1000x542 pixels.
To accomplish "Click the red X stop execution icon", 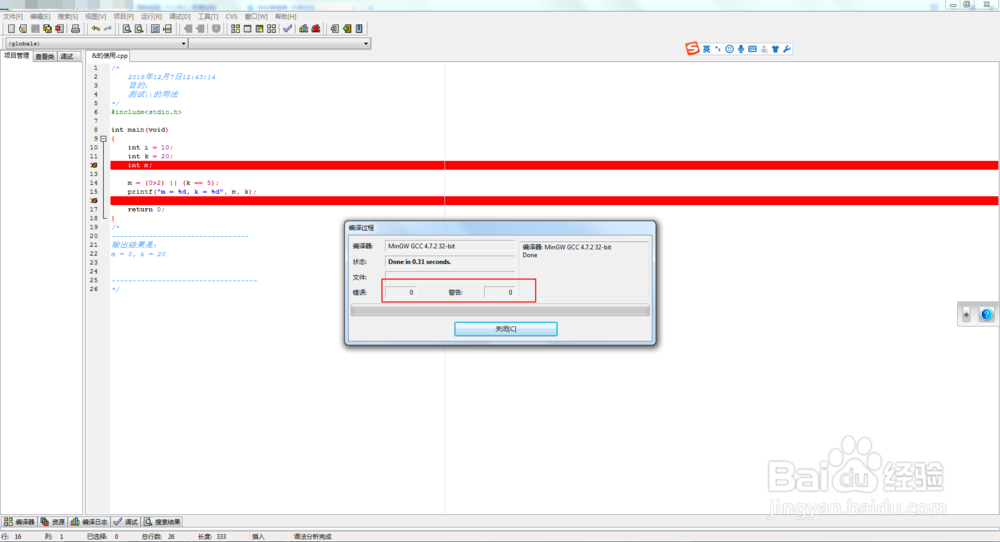I will (x=316, y=29).
